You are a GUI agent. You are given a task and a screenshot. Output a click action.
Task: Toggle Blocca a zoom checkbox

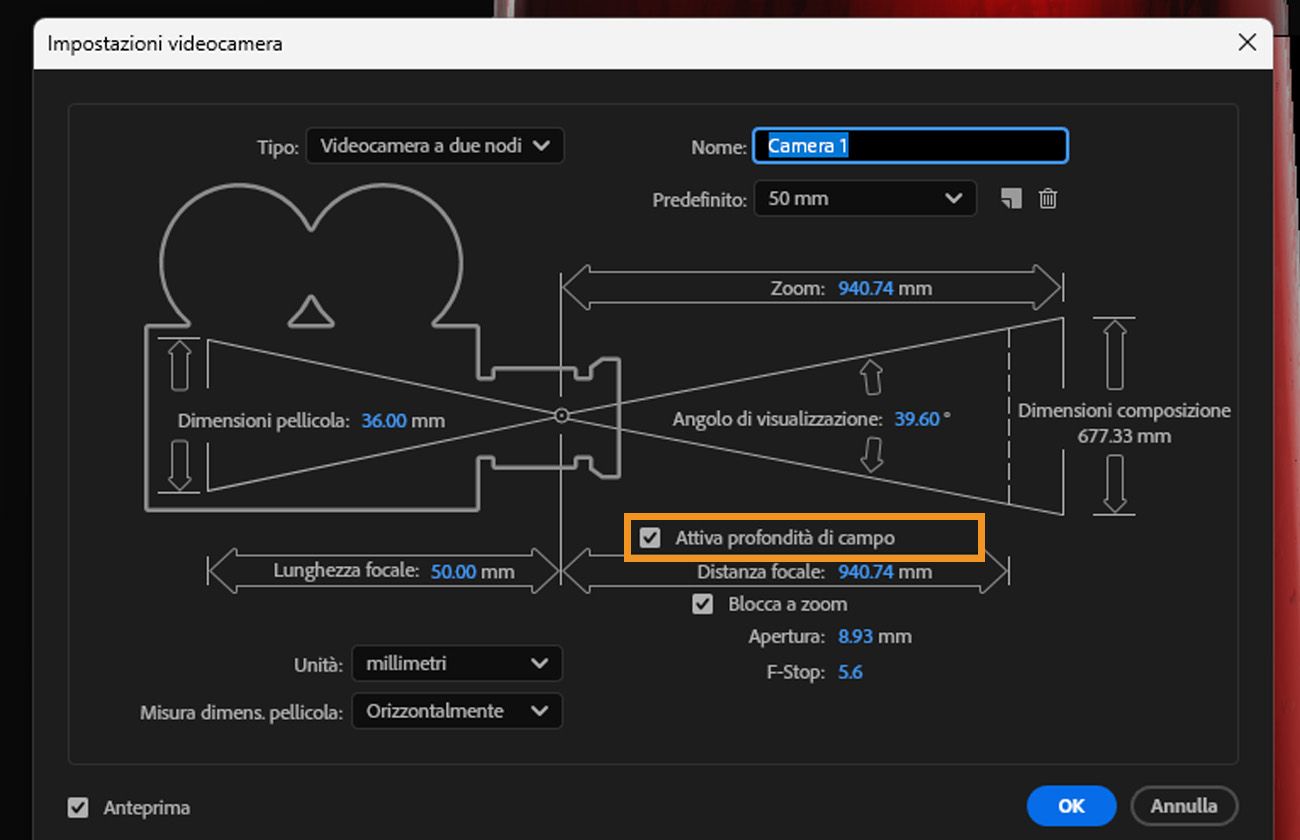pyautogui.click(x=703, y=604)
